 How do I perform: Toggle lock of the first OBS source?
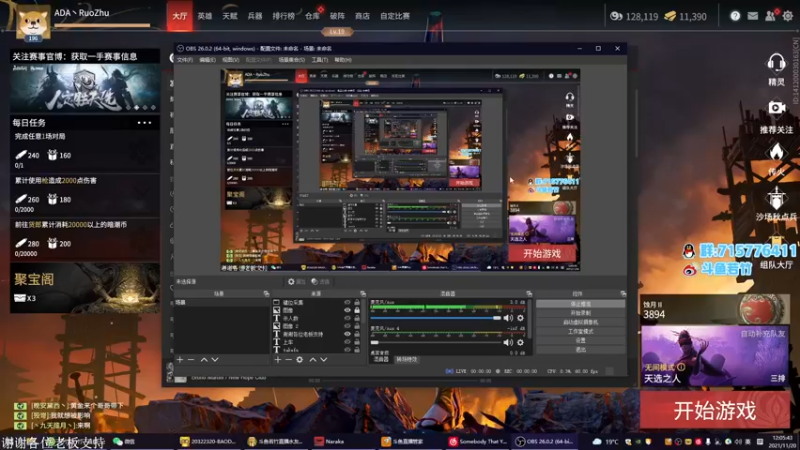357,303
